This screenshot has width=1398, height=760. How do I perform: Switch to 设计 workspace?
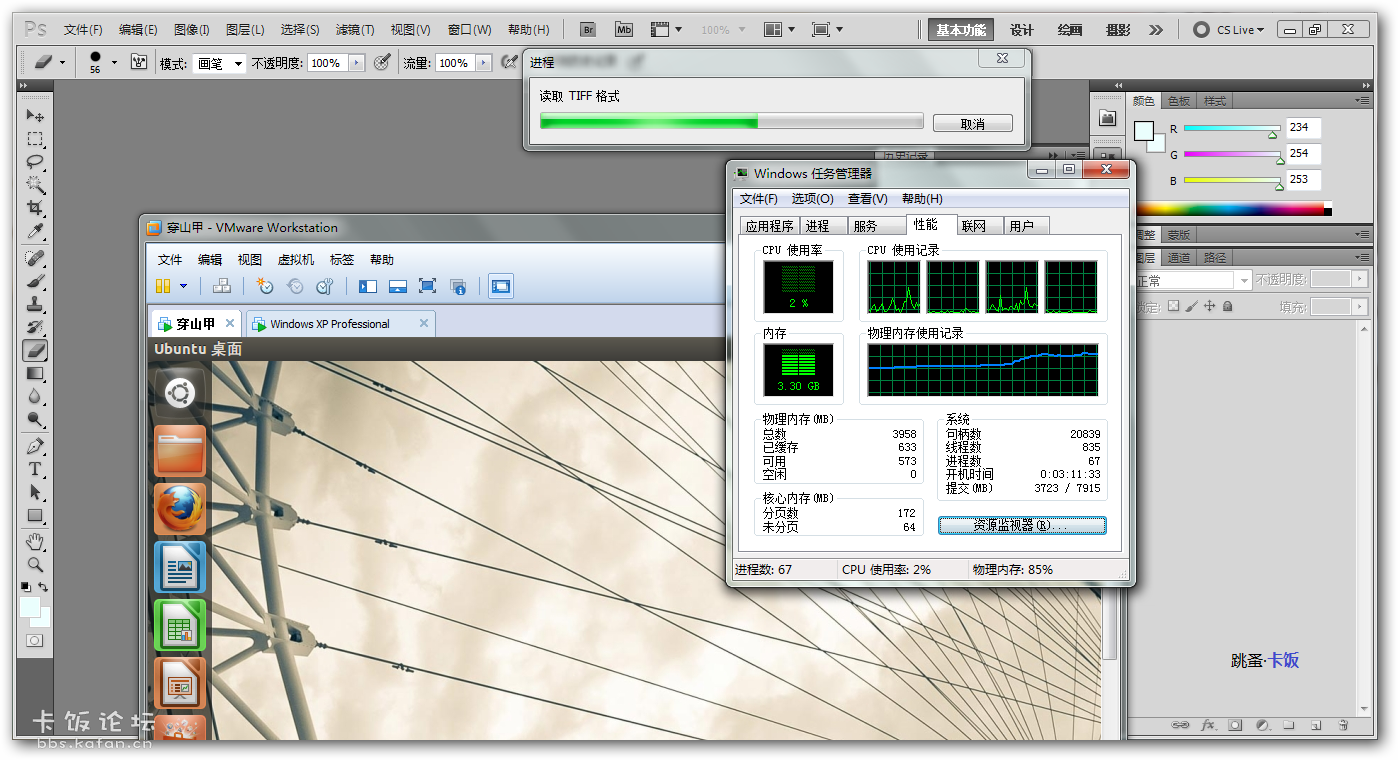tap(1021, 30)
